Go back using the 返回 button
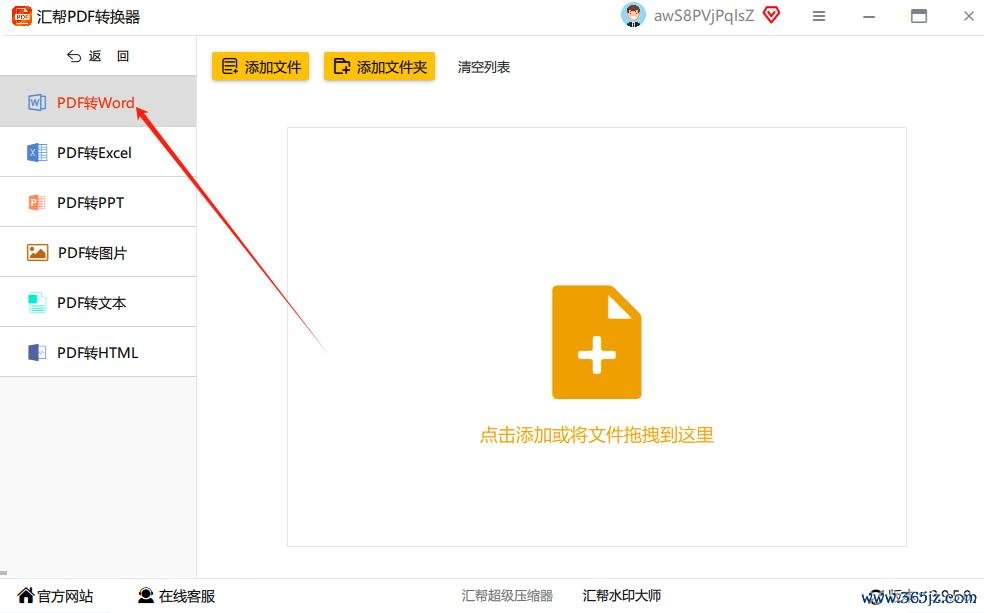984x613 pixels. point(98,56)
